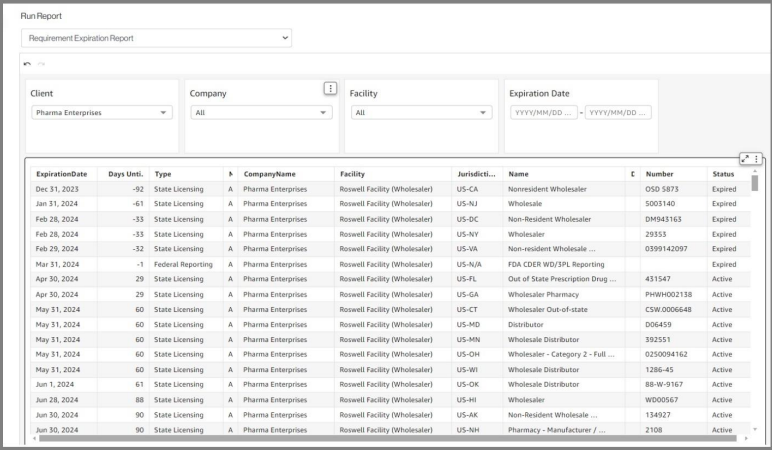
Task: Click the expiration end date field
Action: click(x=617, y=113)
